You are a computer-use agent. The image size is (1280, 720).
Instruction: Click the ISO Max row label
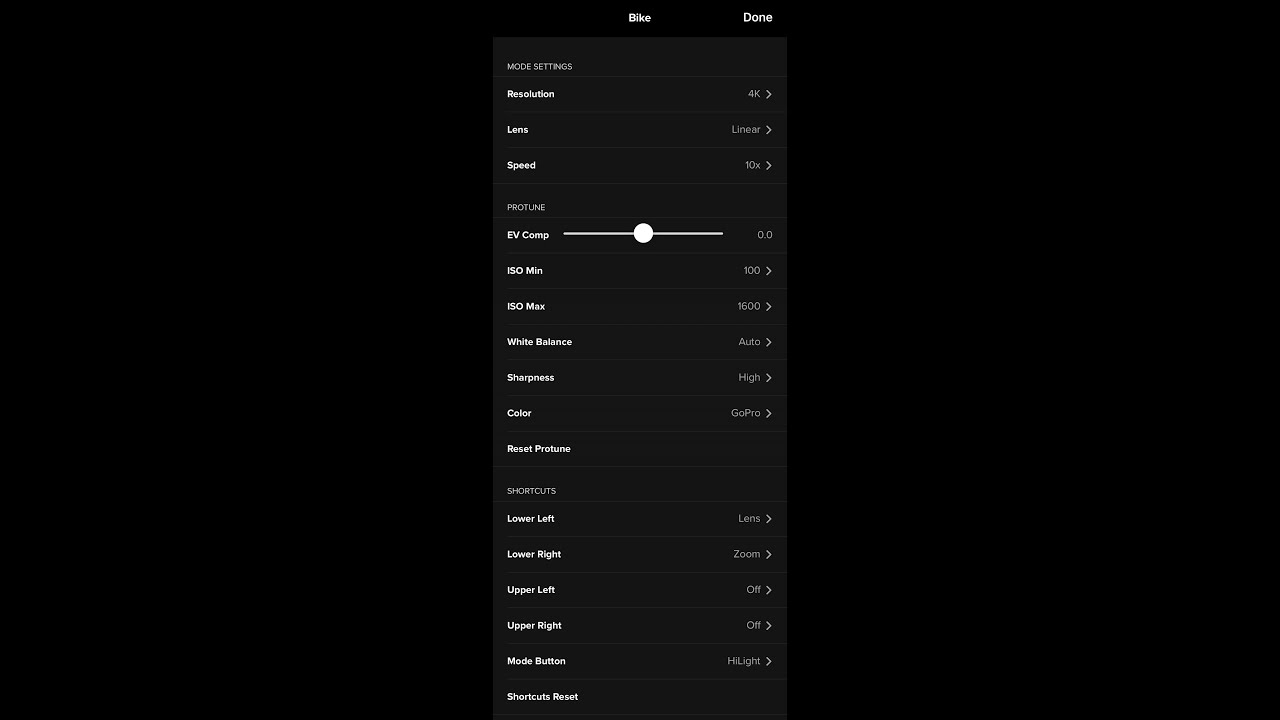pyautogui.click(x=526, y=307)
